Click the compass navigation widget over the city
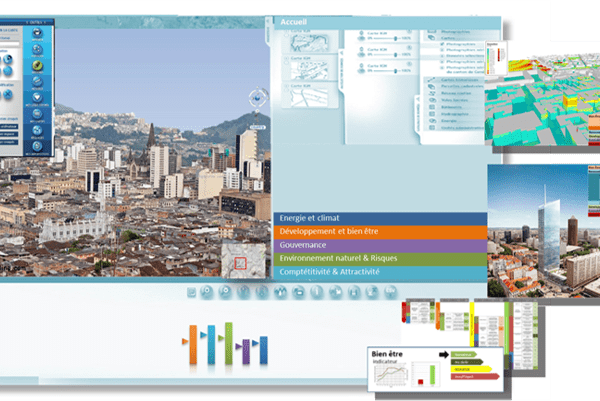The height and width of the screenshot is (401, 600). 259,99
